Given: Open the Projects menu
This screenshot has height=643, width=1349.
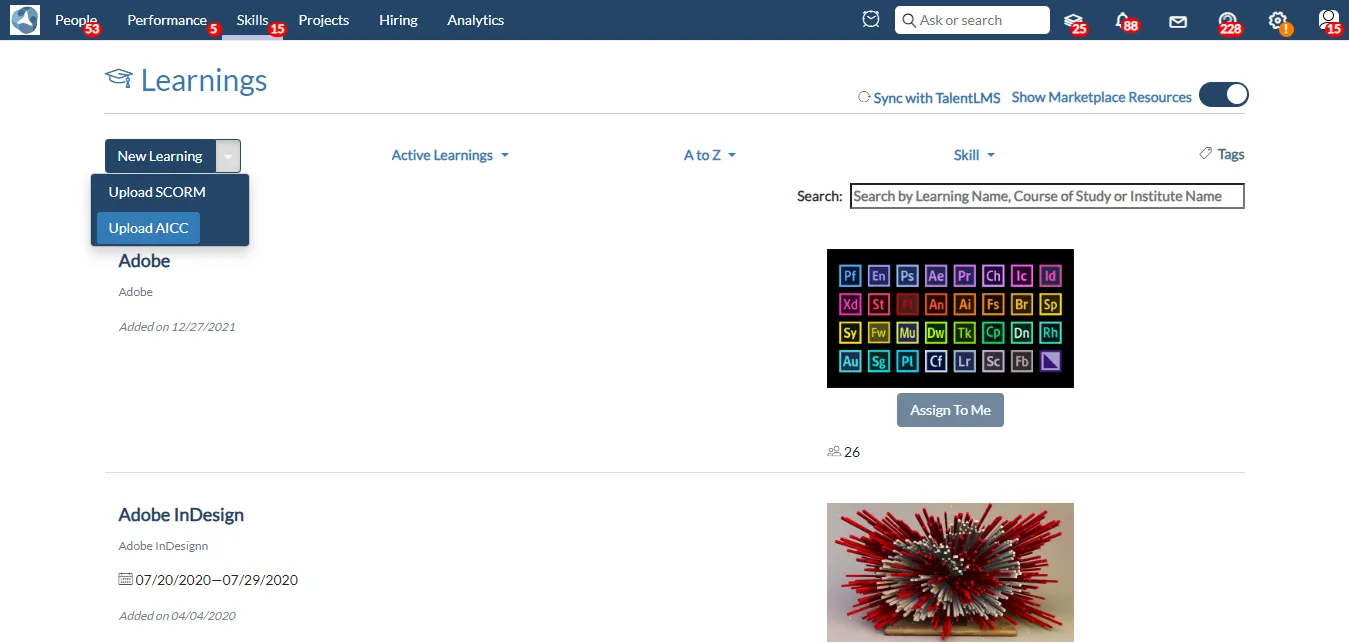Looking at the screenshot, I should [324, 20].
